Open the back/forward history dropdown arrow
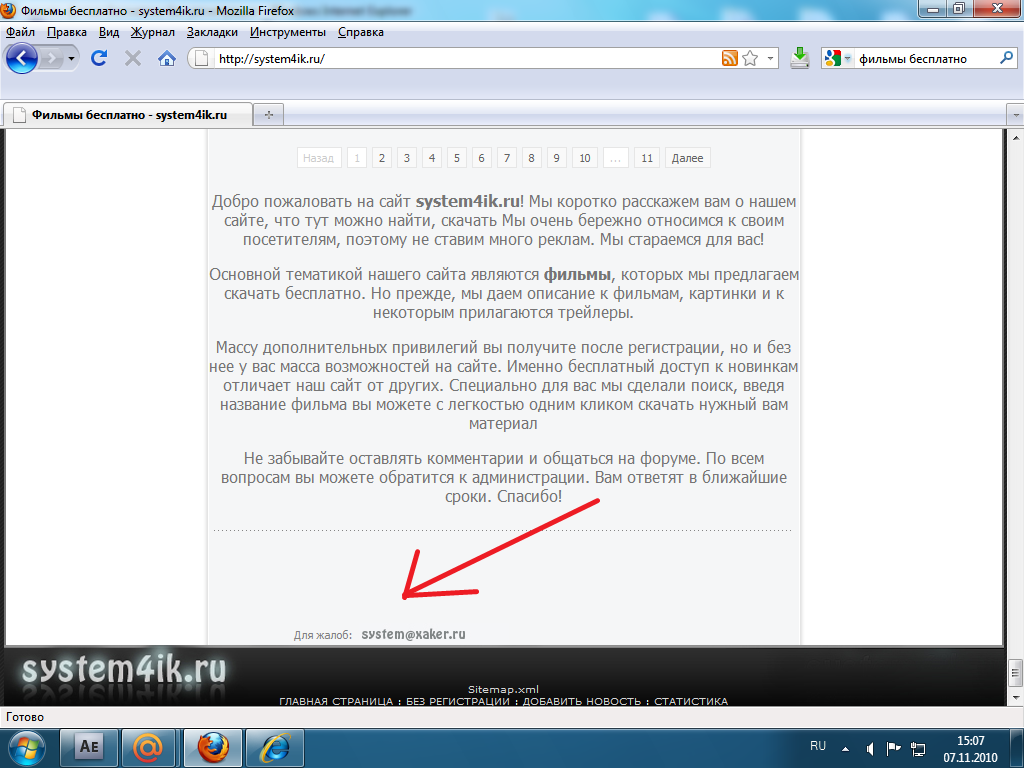The width and height of the screenshot is (1024, 768). (71, 59)
